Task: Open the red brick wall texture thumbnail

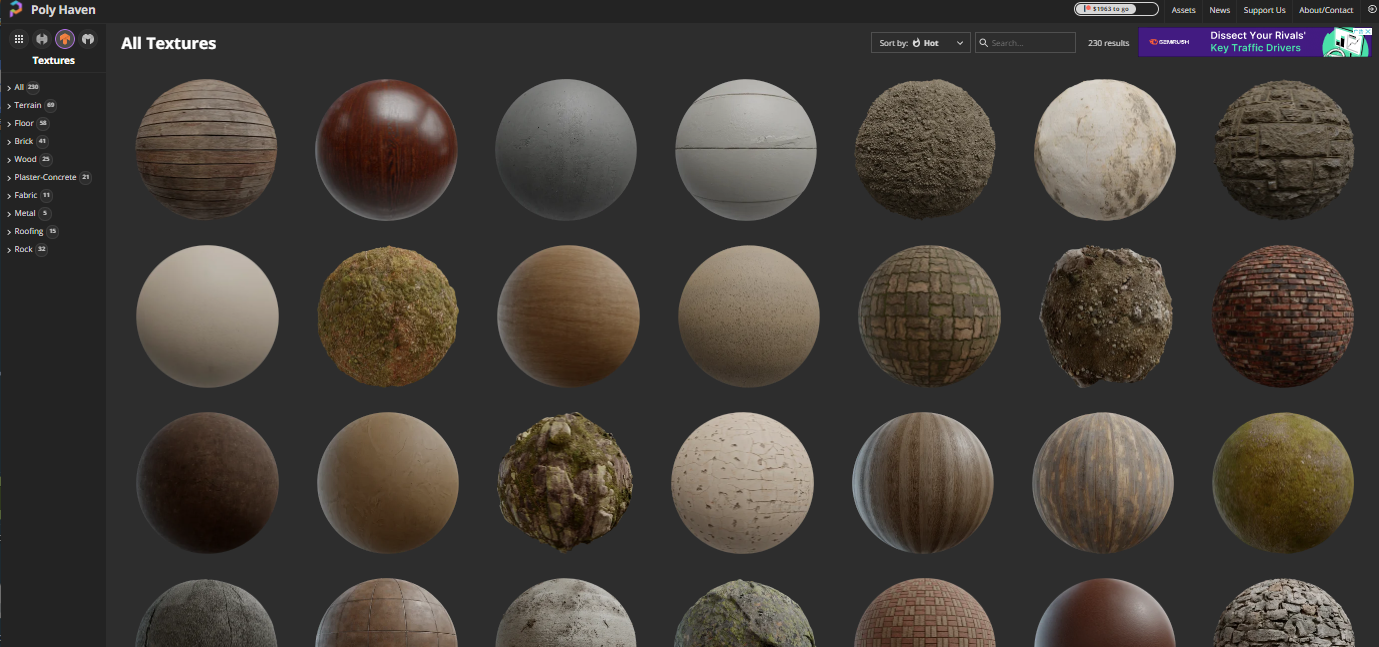Action: click(1283, 316)
